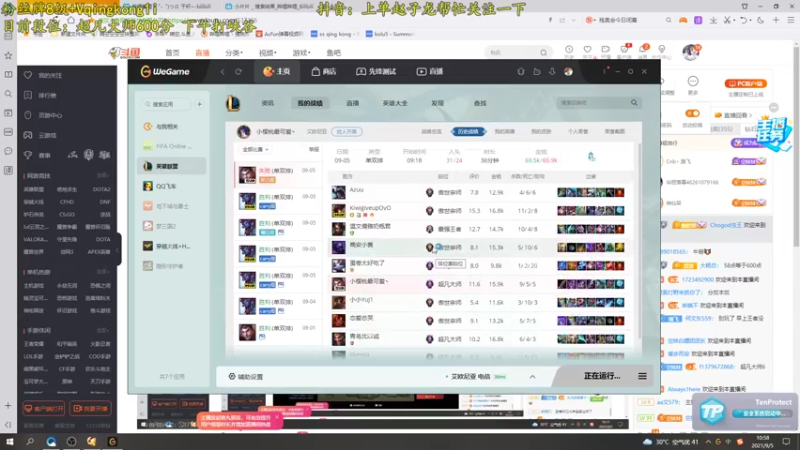Click 我要开播 start streaming button
Screen dimensions: 800x450
[91, 409]
